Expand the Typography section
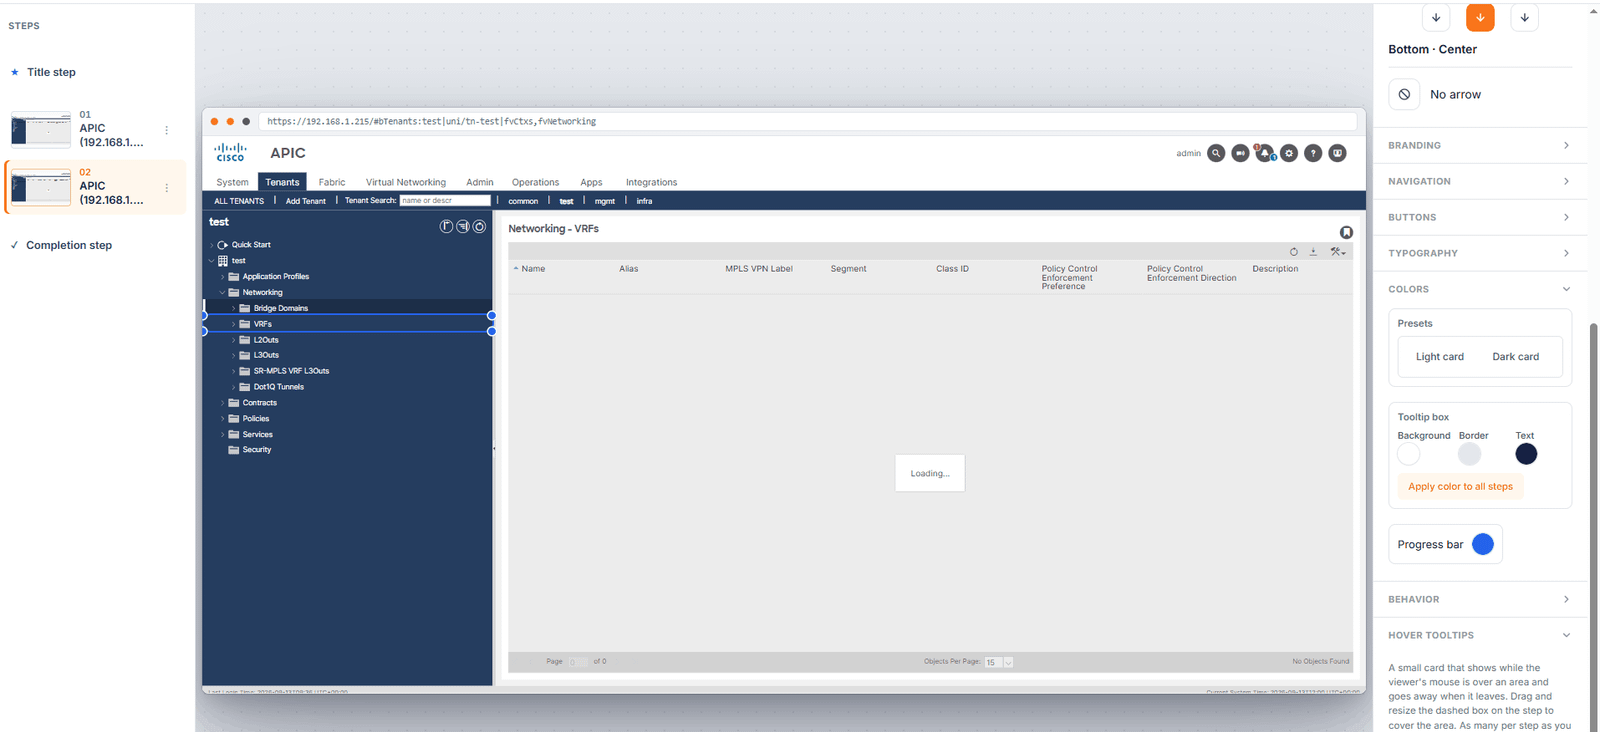The width and height of the screenshot is (1600, 732). click(1479, 253)
